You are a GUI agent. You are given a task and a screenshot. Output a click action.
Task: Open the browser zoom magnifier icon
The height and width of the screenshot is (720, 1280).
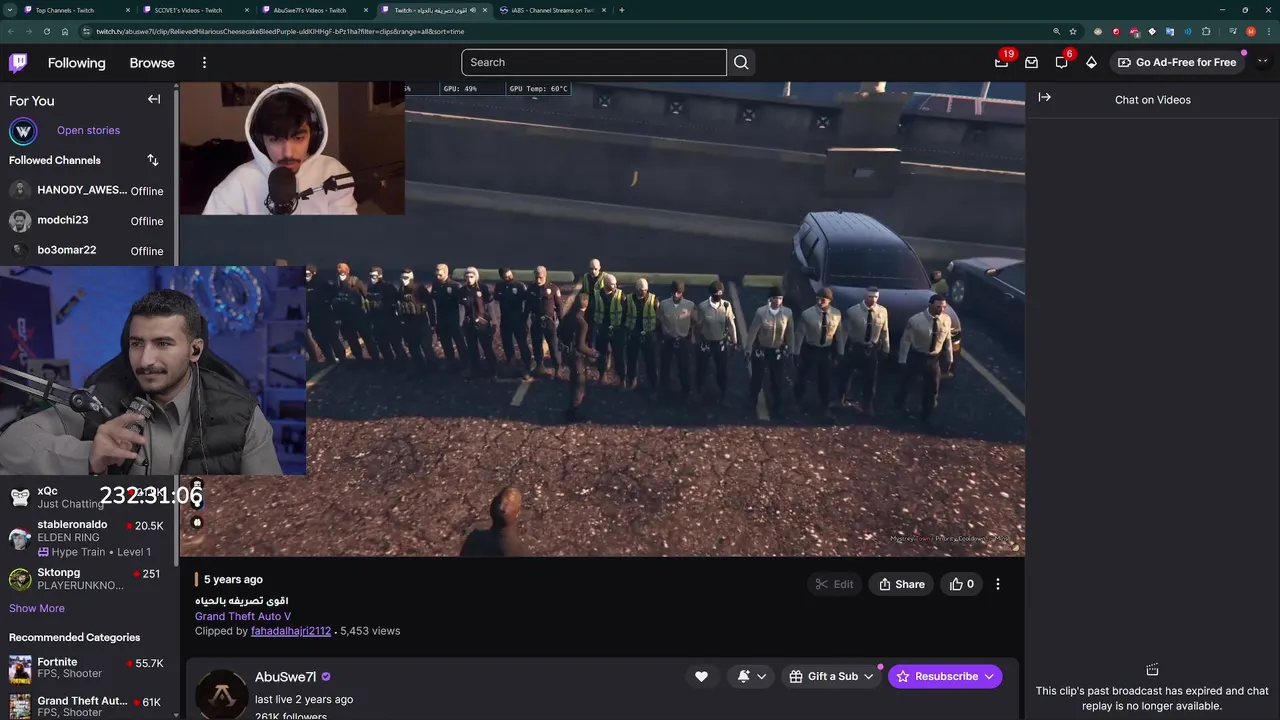1056,31
